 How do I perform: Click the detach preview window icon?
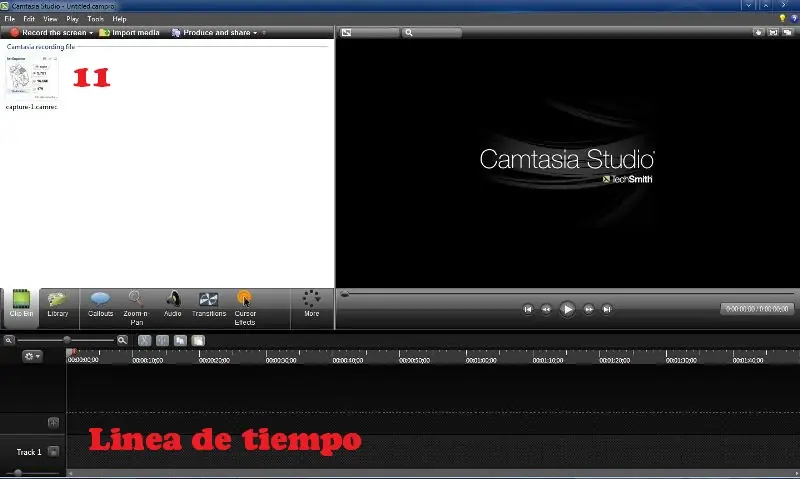(787, 33)
